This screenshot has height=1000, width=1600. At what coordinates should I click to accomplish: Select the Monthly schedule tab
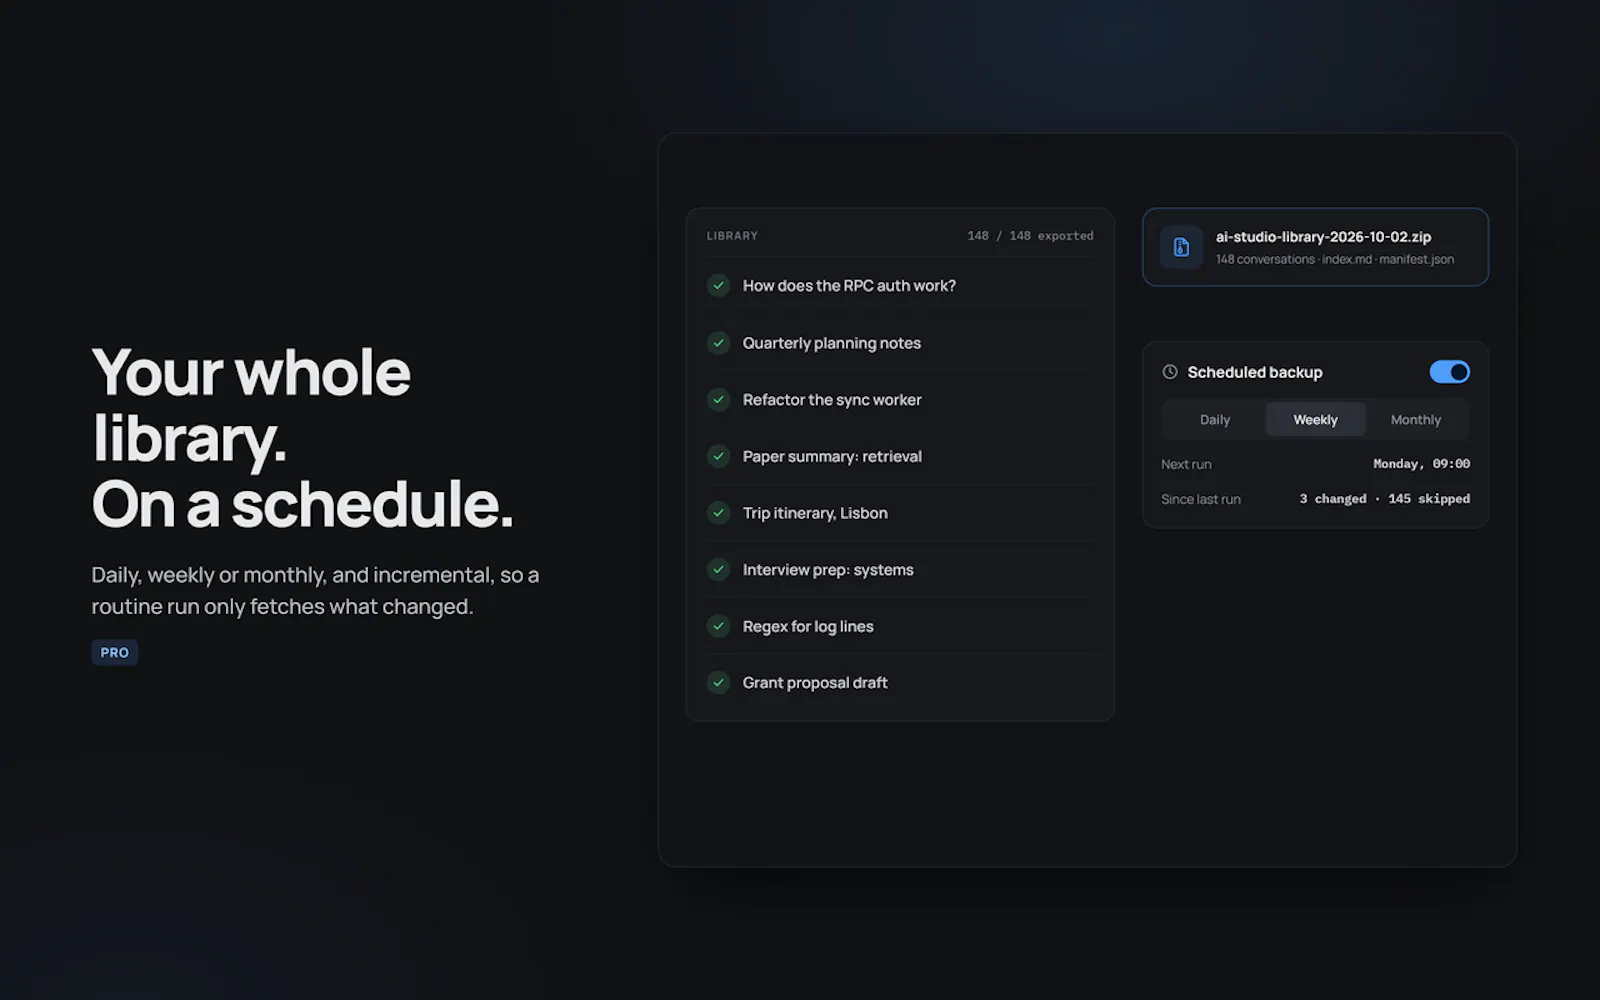click(x=1416, y=420)
